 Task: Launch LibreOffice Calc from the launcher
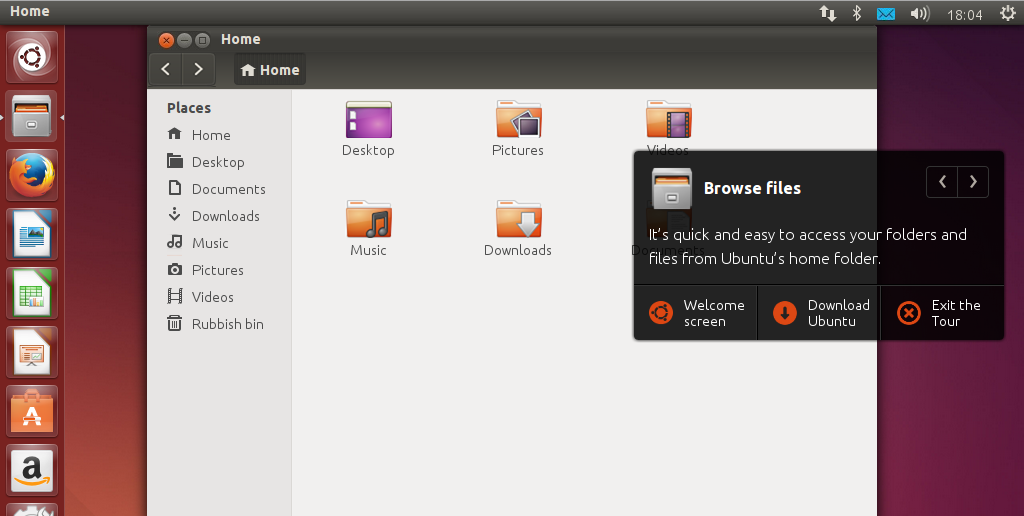32,293
